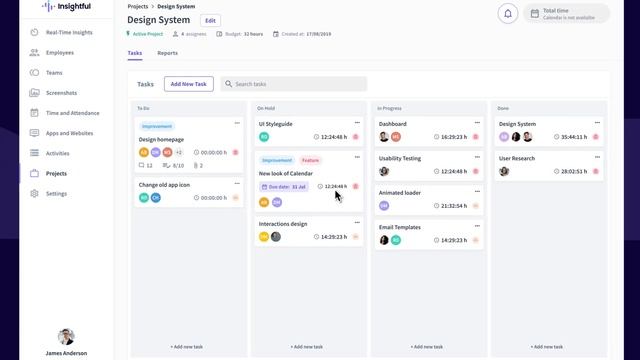The image size is (640, 360).
Task: Click Improvement tag on Design homepage
Action: (x=157, y=126)
